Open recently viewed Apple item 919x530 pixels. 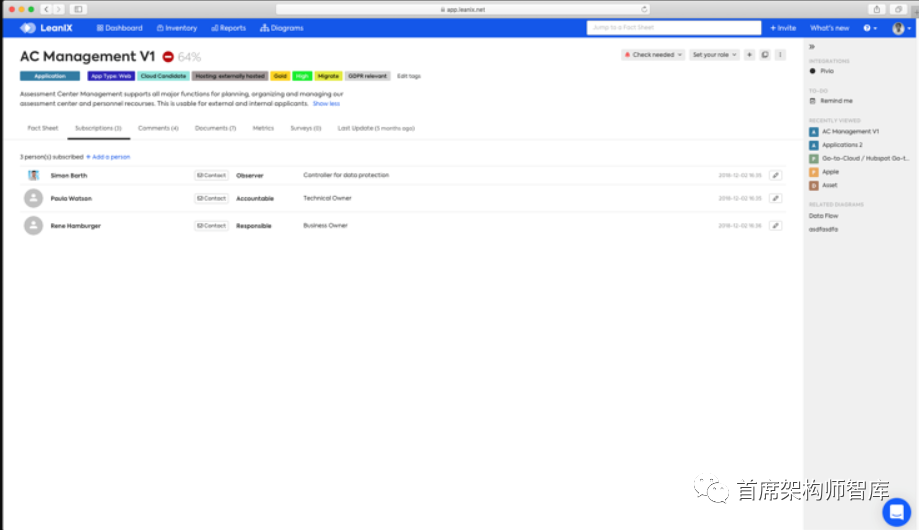pos(825,172)
